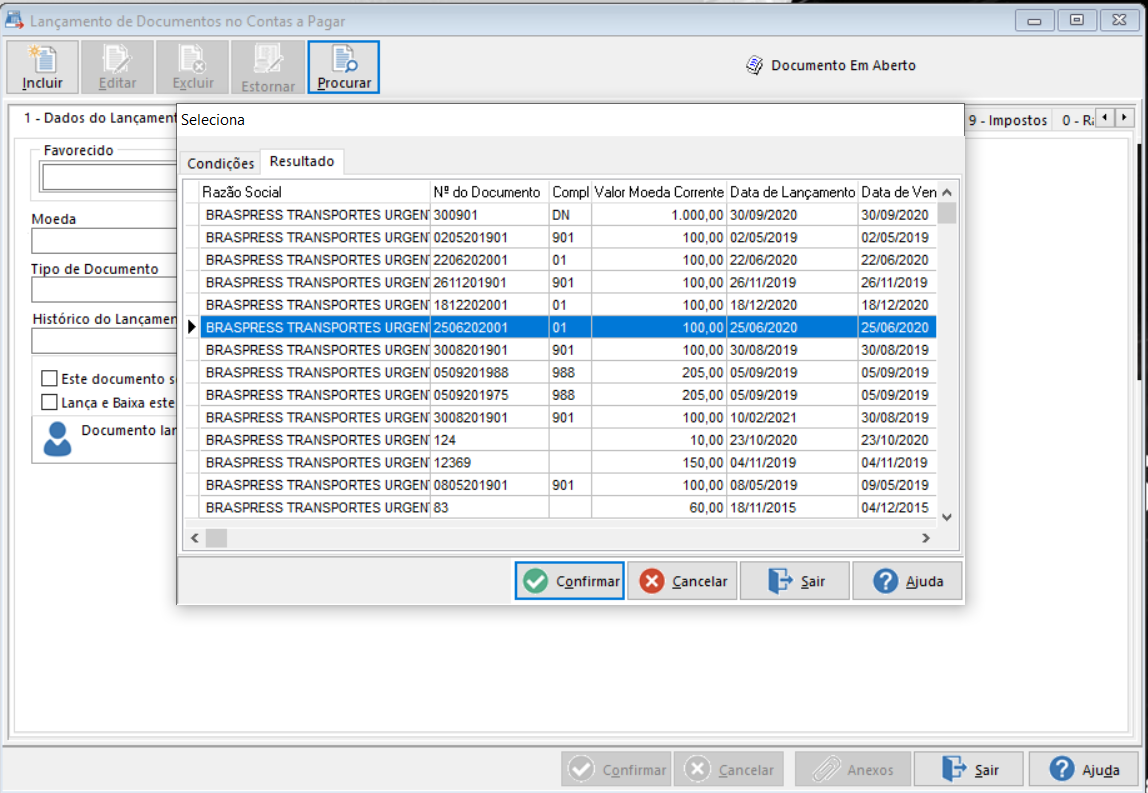Click Sair in the Seleciona dialog

(795, 581)
